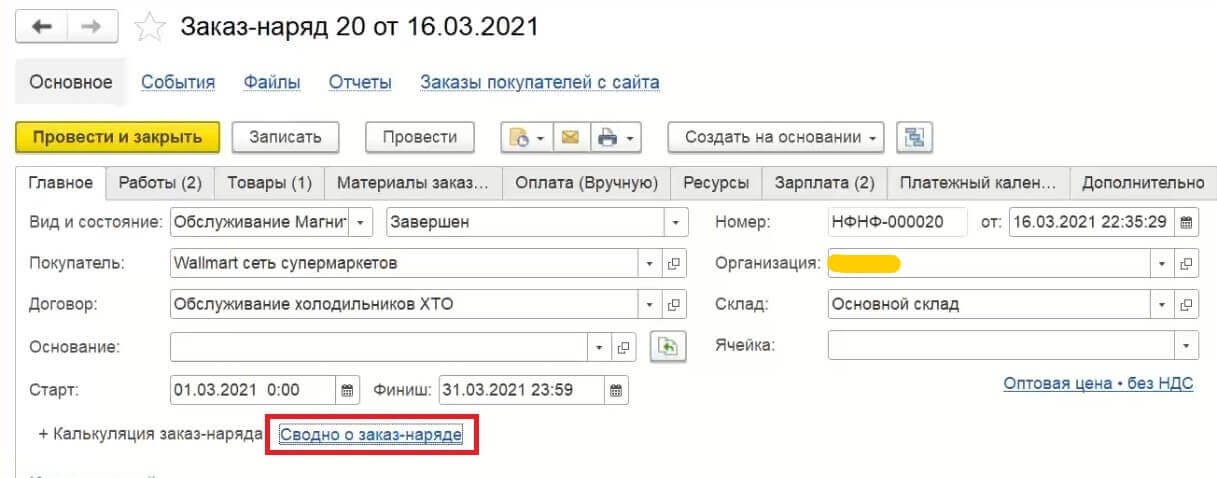Go forward with the right arrow button
Viewport: 1217px width, 478px height.
(x=92, y=27)
